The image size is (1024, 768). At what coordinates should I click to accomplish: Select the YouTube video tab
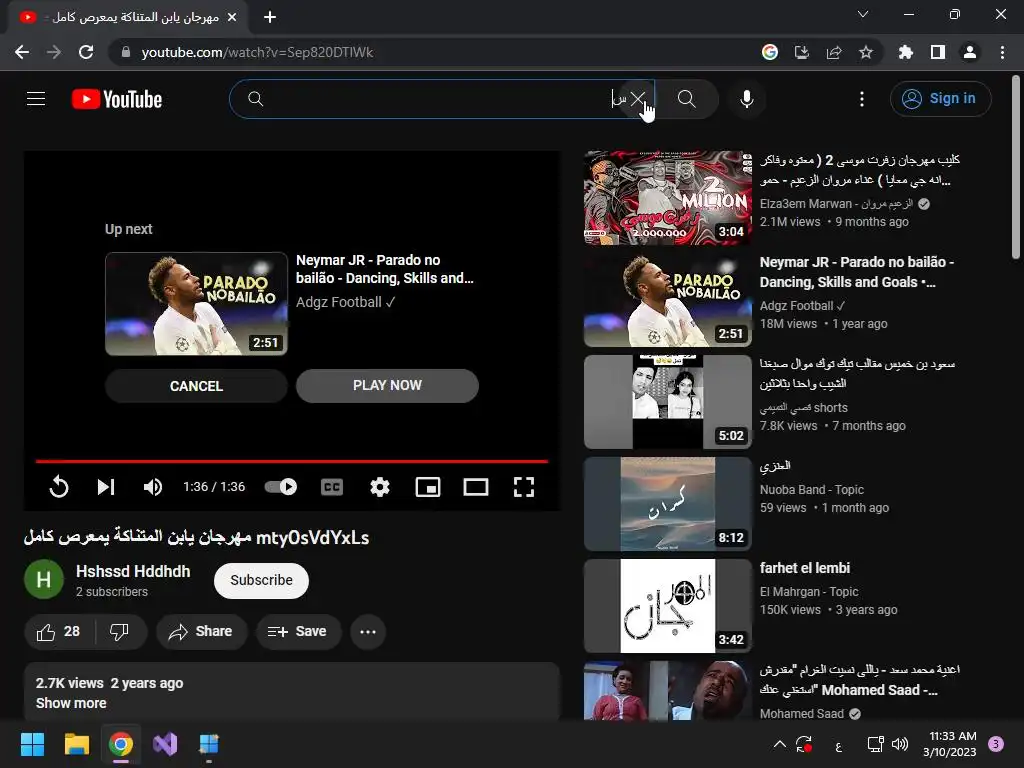(128, 17)
